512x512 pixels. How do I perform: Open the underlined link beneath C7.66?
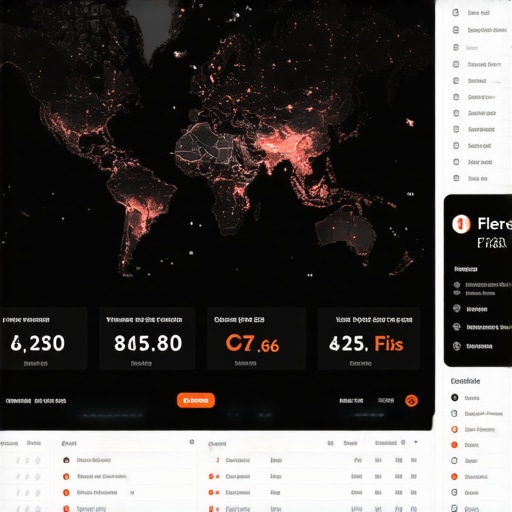pyautogui.click(x=246, y=363)
